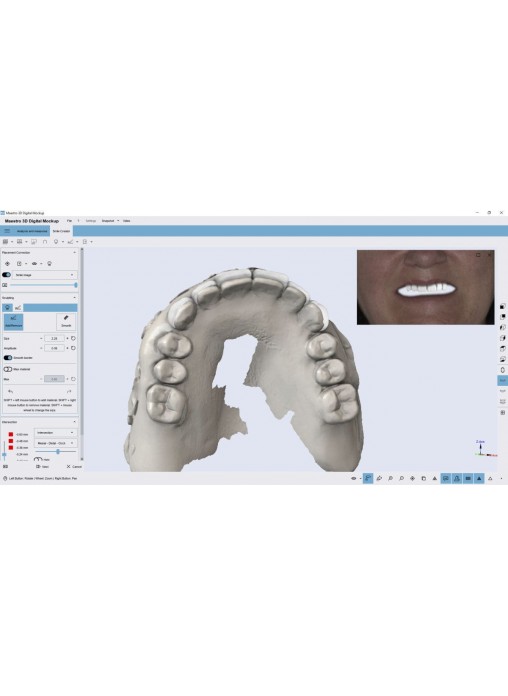Click the redo arrow in Sculpting panel

(x=69, y=392)
